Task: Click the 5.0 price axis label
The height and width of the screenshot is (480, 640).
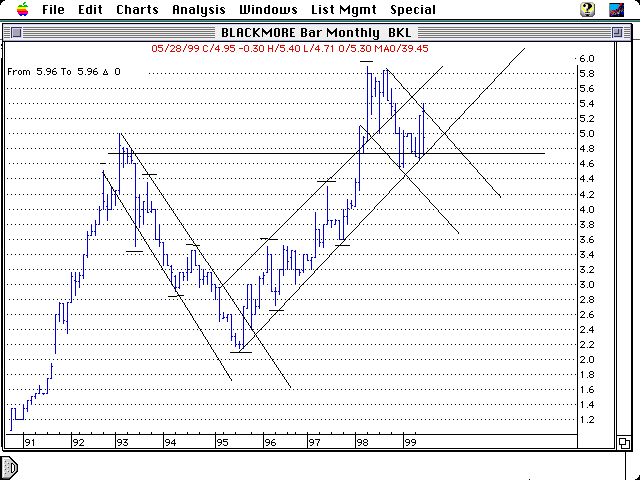Action: (587, 134)
